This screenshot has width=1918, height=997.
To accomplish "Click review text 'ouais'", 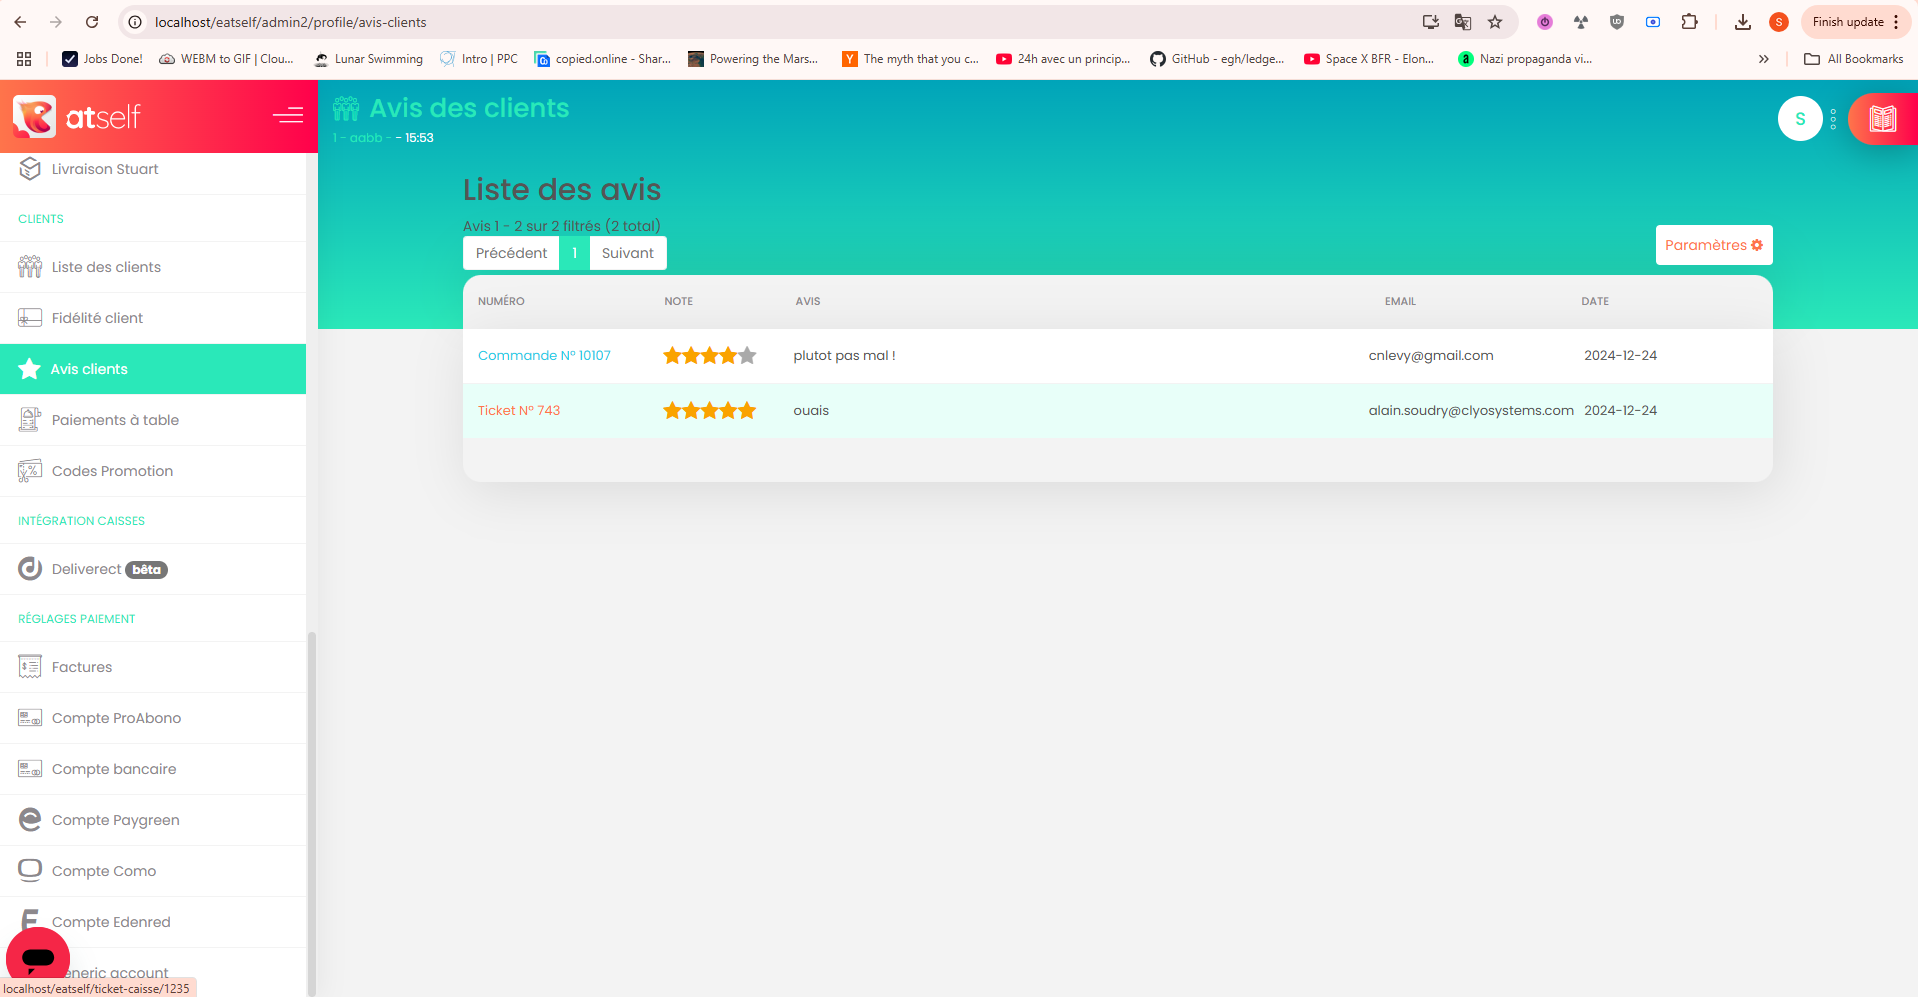I will coord(811,410).
